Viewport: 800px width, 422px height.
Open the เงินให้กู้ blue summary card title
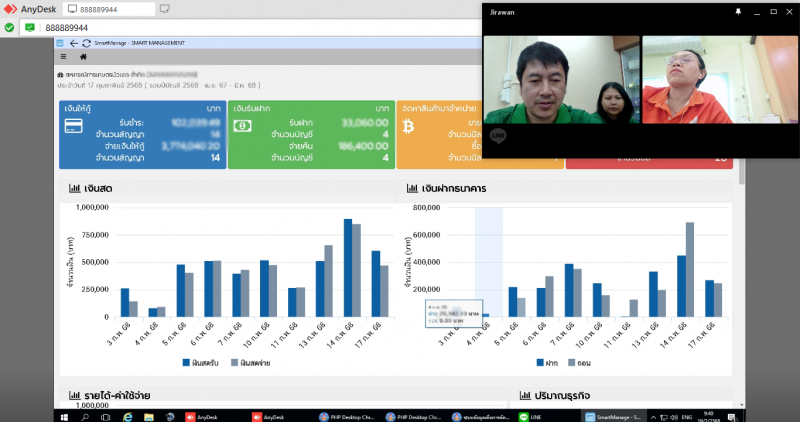[x=78, y=108]
